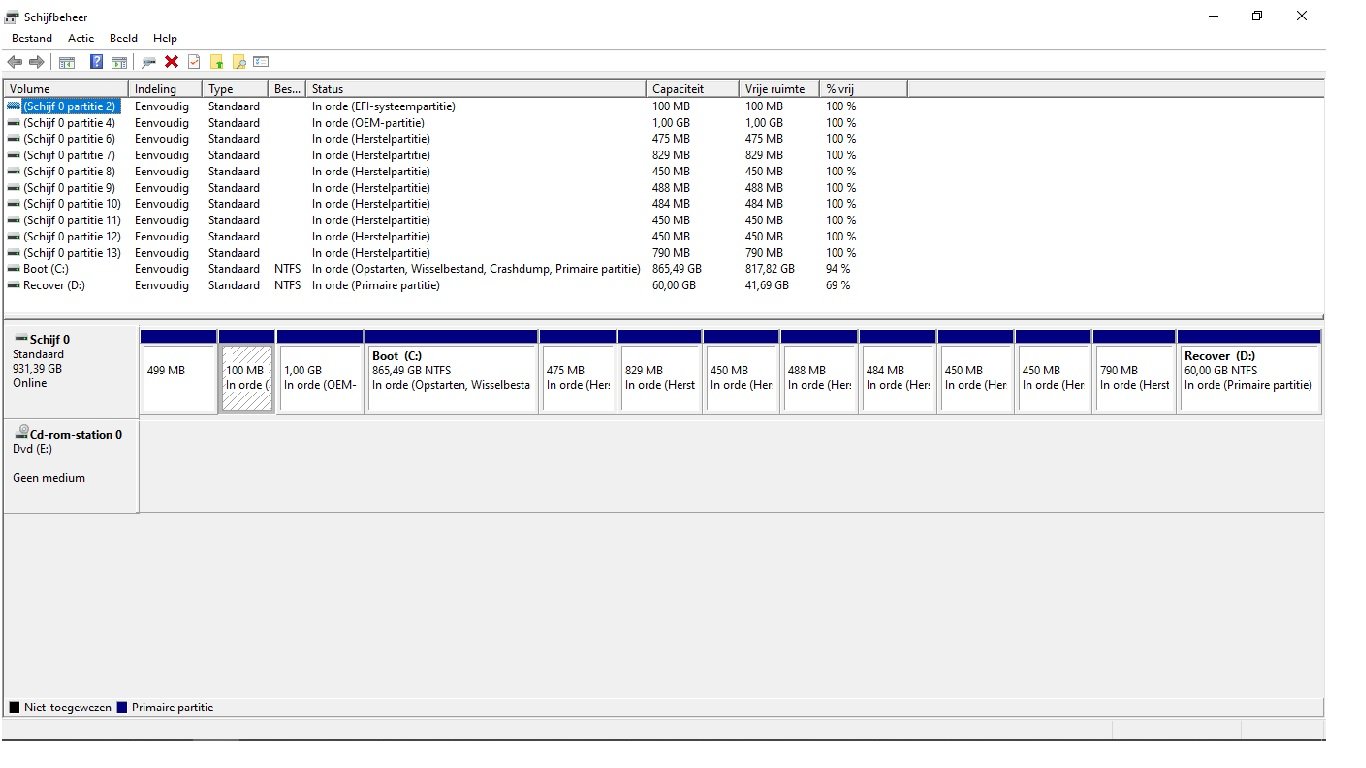Click the properties checkmark page icon

[194, 62]
